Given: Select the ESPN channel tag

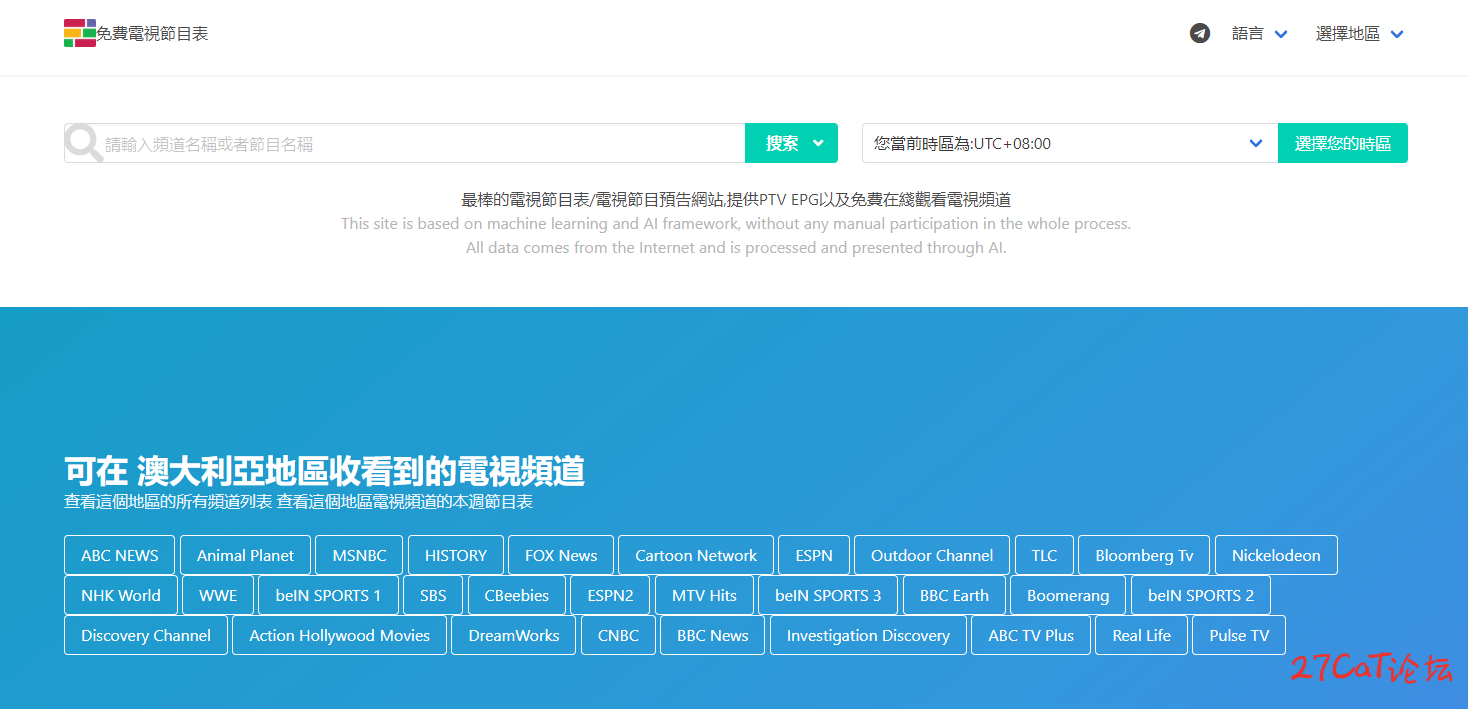Looking at the screenshot, I should (814, 555).
